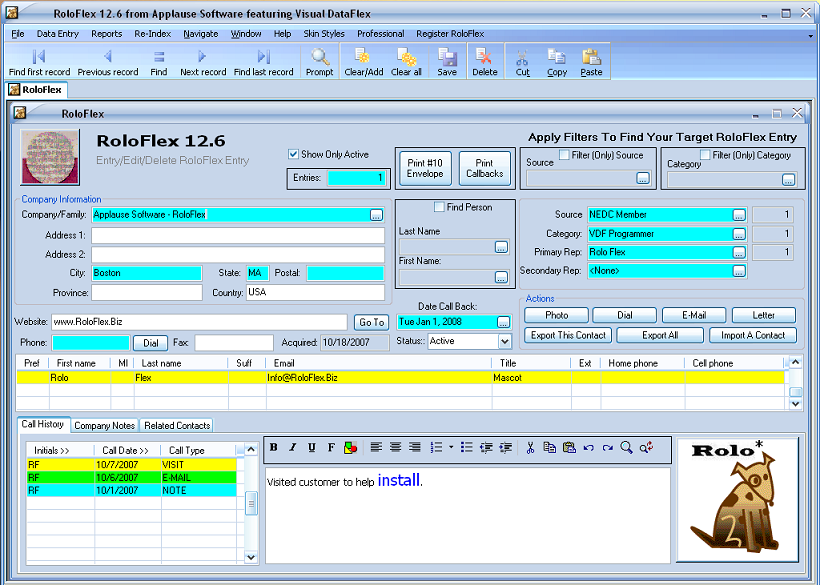This screenshot has width=820, height=585.
Task: Click Export This Contact button
Action: (568, 335)
